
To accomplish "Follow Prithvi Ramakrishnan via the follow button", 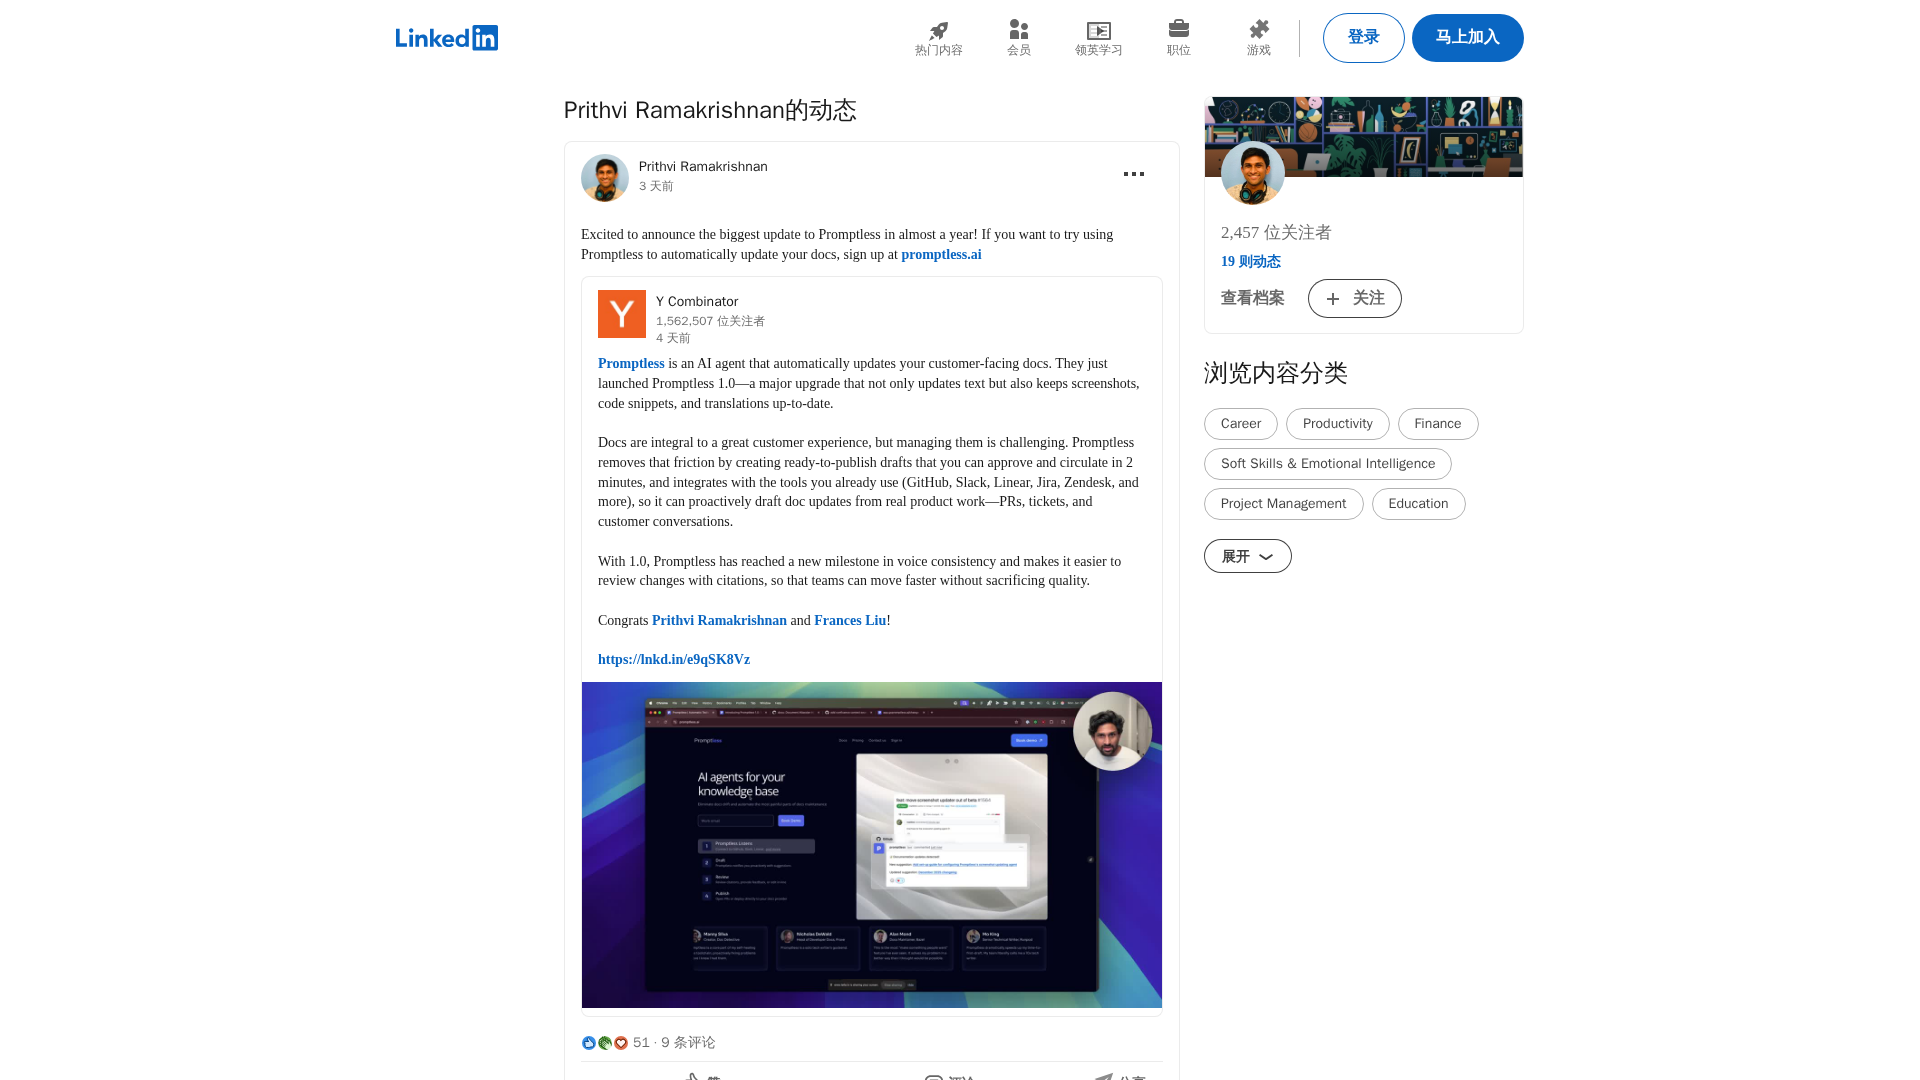I will click(1354, 298).
